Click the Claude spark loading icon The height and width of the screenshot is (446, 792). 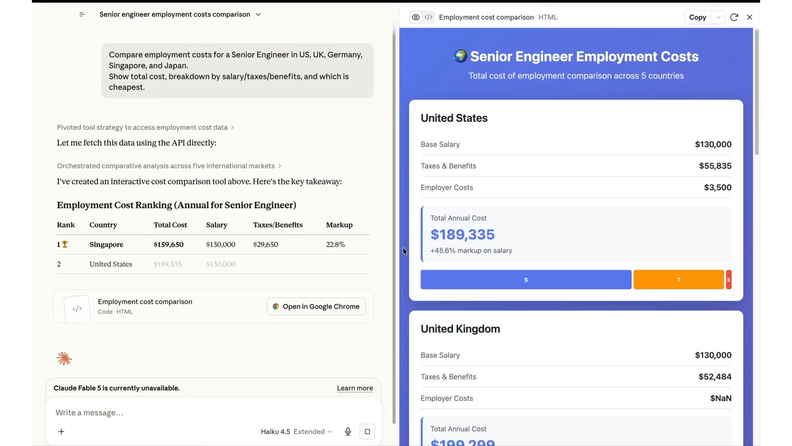[64, 359]
